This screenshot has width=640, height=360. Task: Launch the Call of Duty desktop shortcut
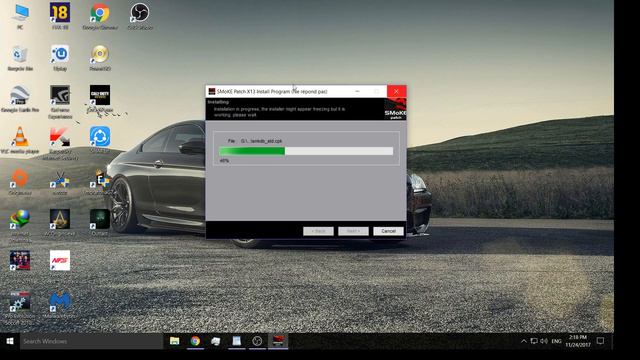pos(100,99)
